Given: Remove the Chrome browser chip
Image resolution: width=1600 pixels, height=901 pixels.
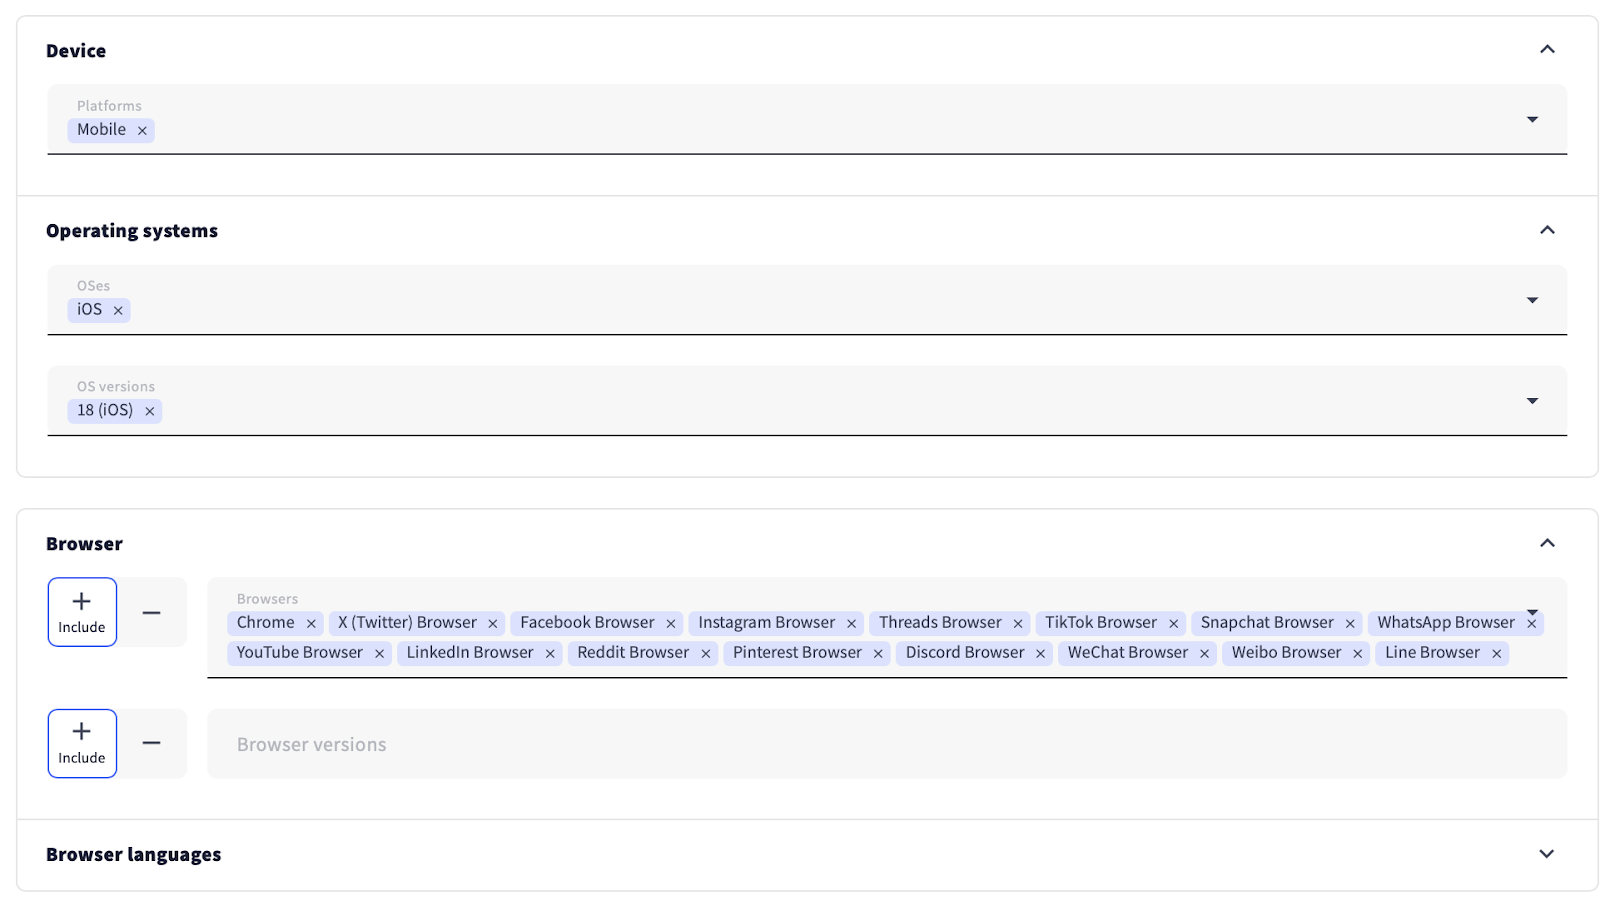Looking at the screenshot, I should pos(311,624).
